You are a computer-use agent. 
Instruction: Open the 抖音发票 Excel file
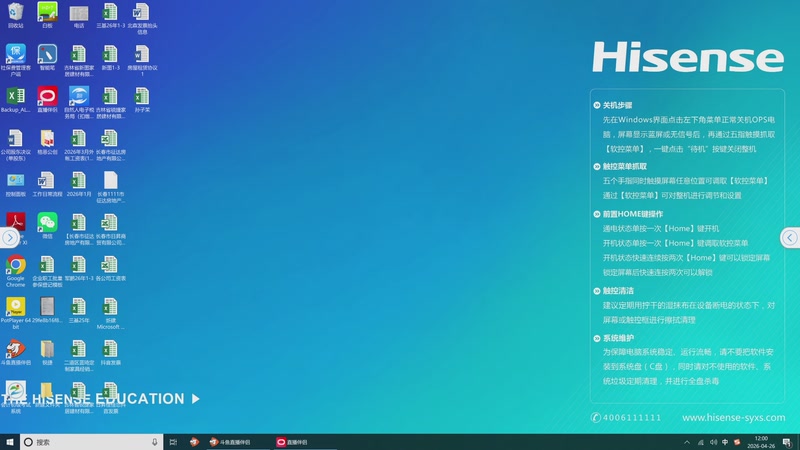click(x=111, y=353)
